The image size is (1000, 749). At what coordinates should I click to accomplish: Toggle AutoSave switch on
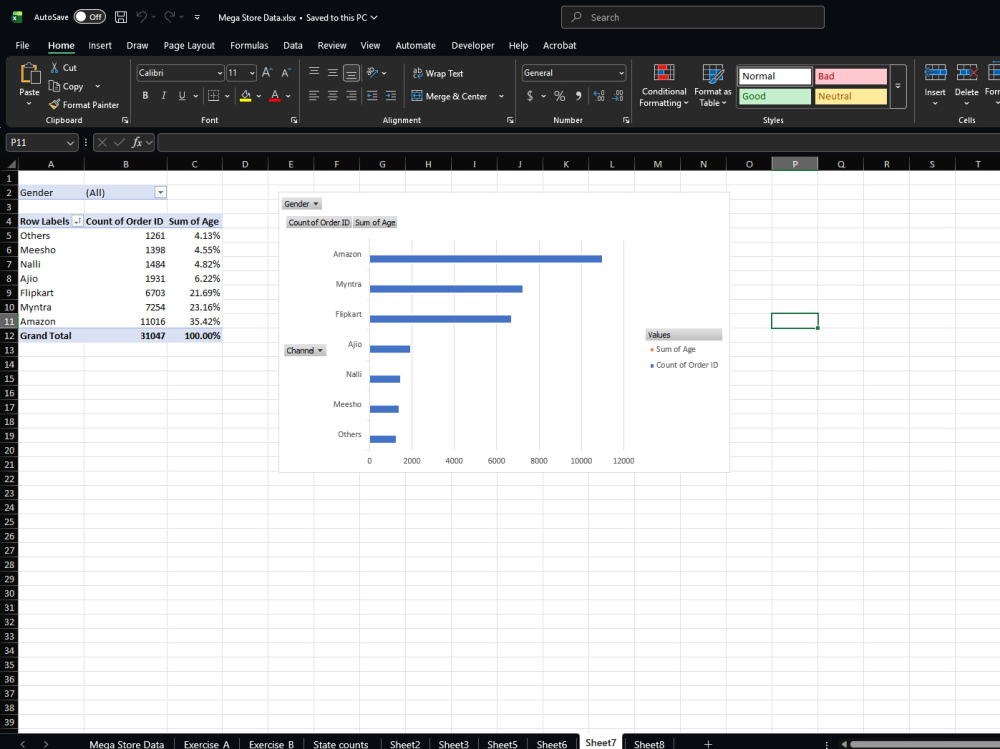pos(89,17)
